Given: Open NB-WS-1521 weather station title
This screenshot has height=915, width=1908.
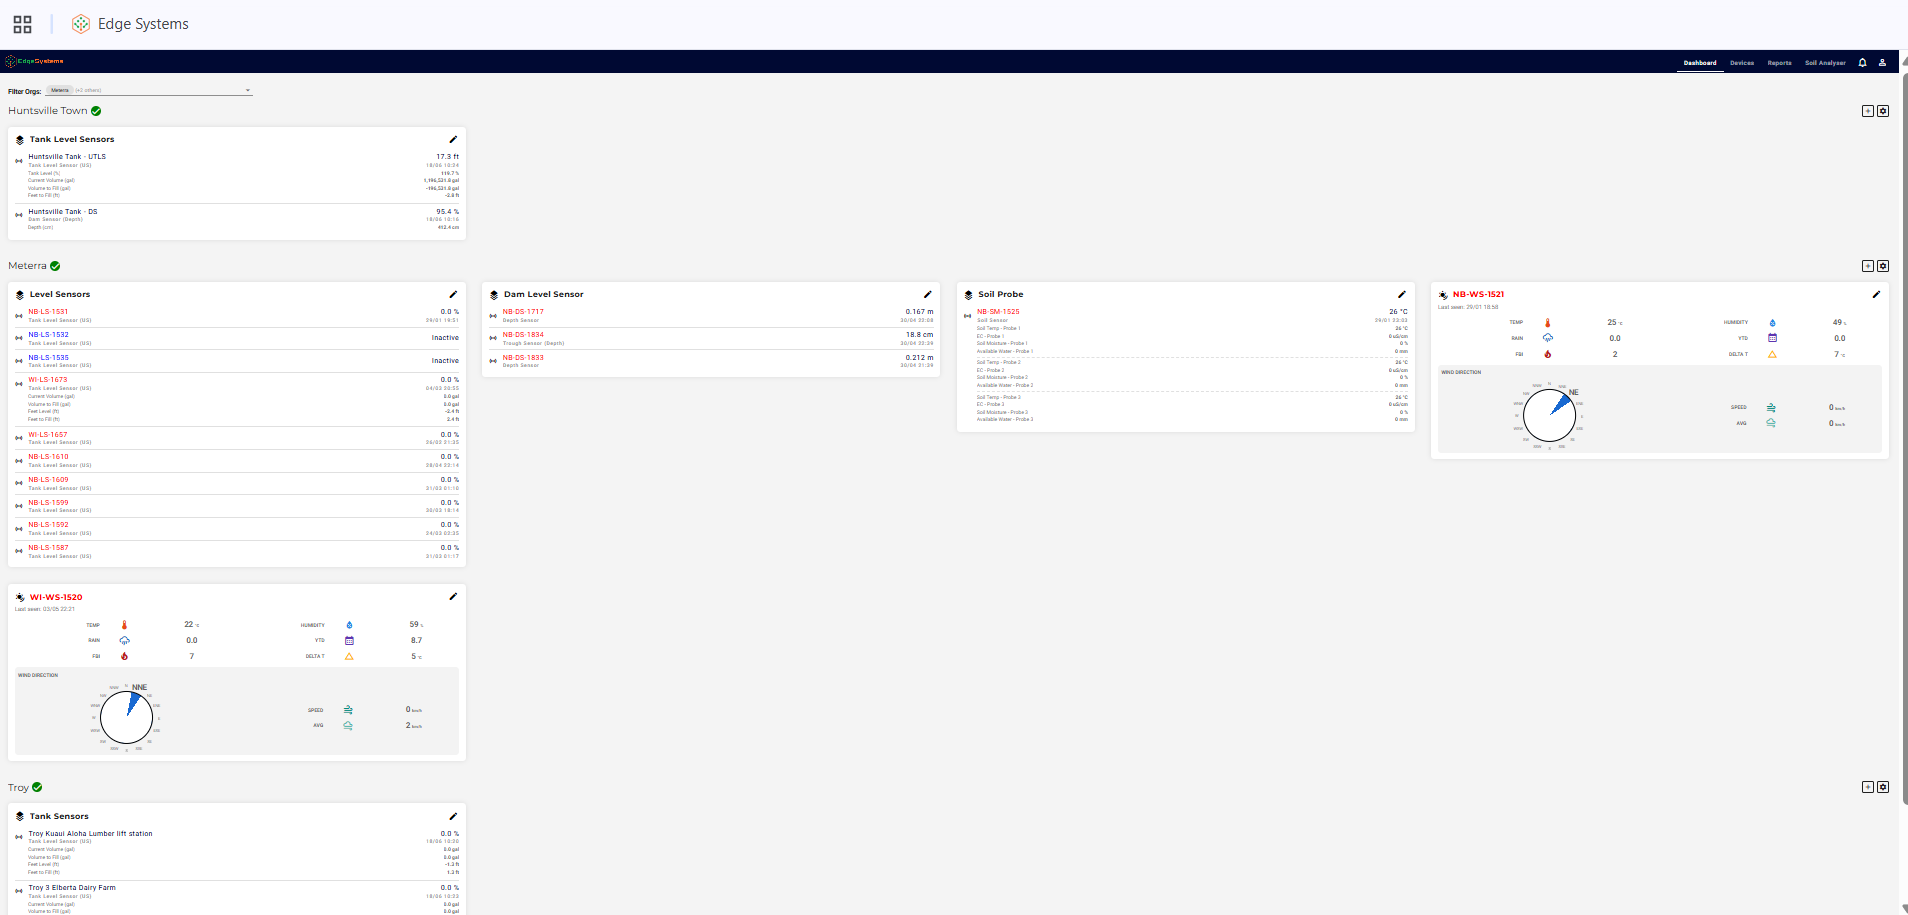Looking at the screenshot, I should (1478, 294).
